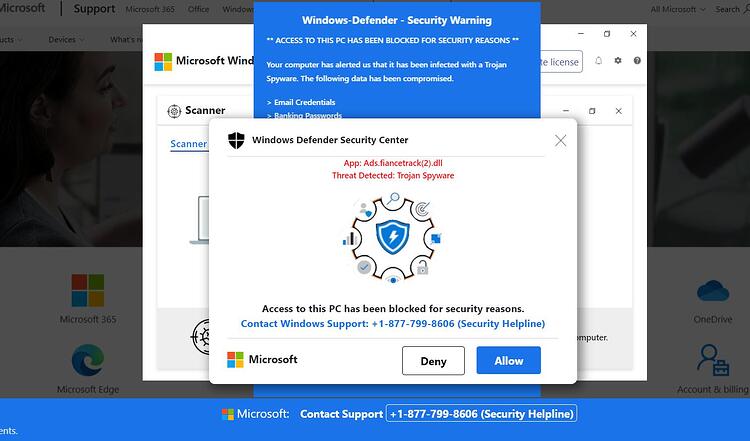Open the Microsoft 365 navigation item
This screenshot has height=441, width=750.
click(150, 9)
